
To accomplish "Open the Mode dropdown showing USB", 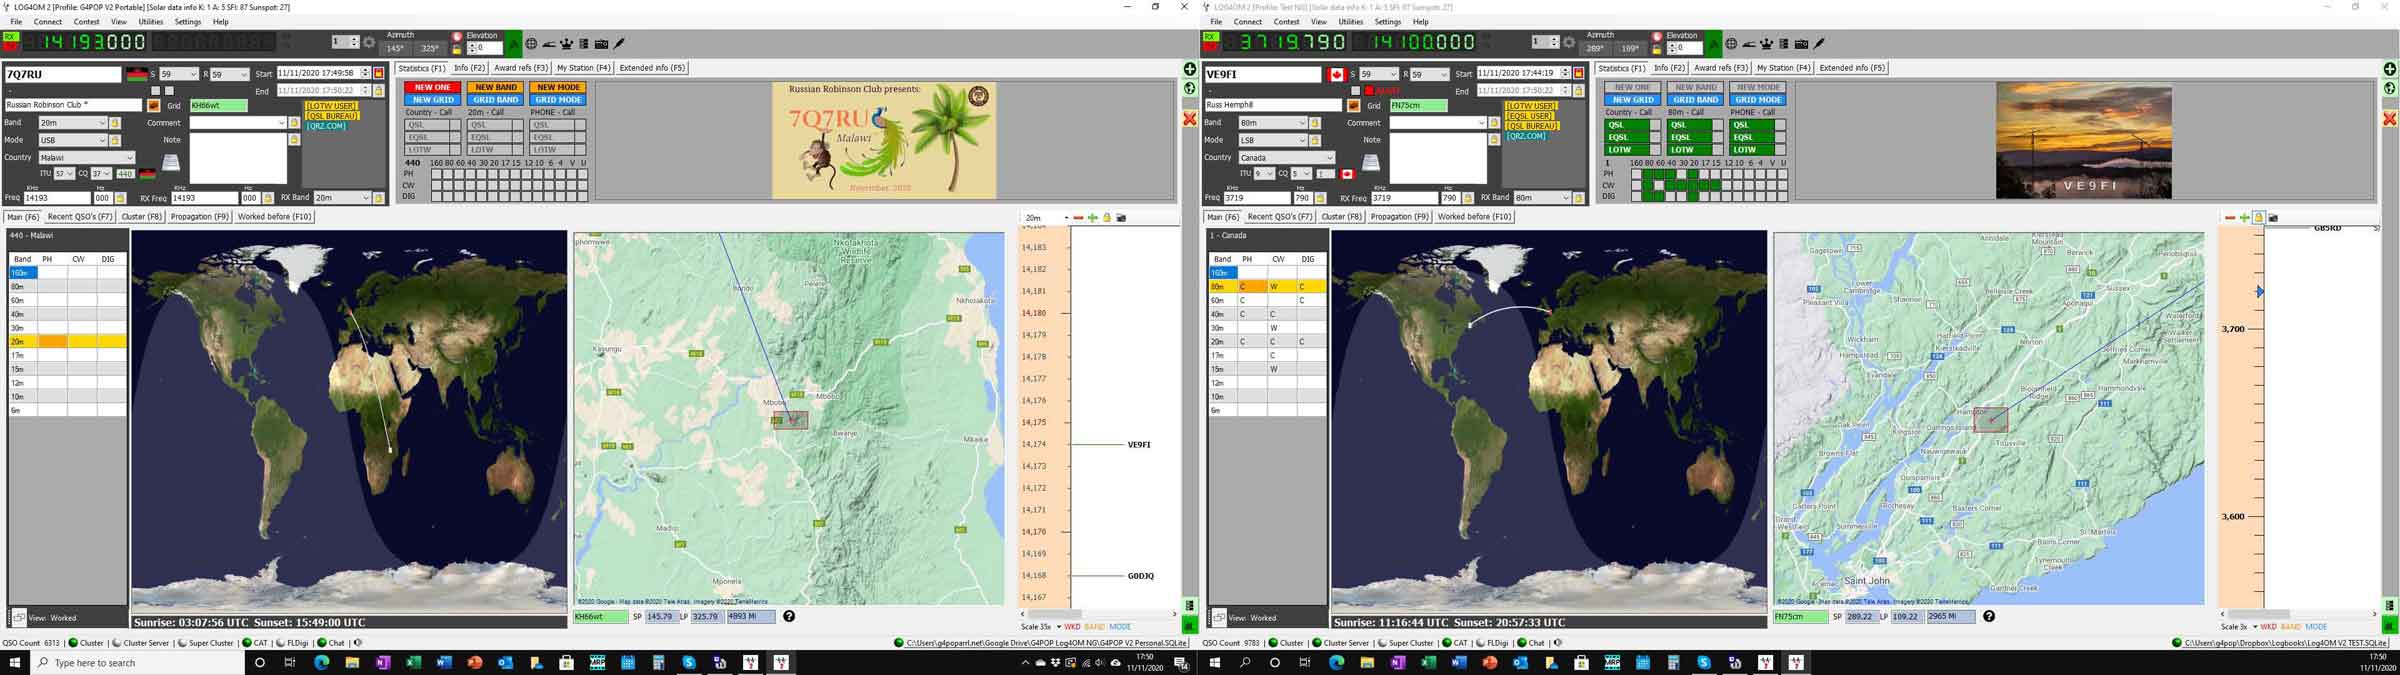I will 72,141.
